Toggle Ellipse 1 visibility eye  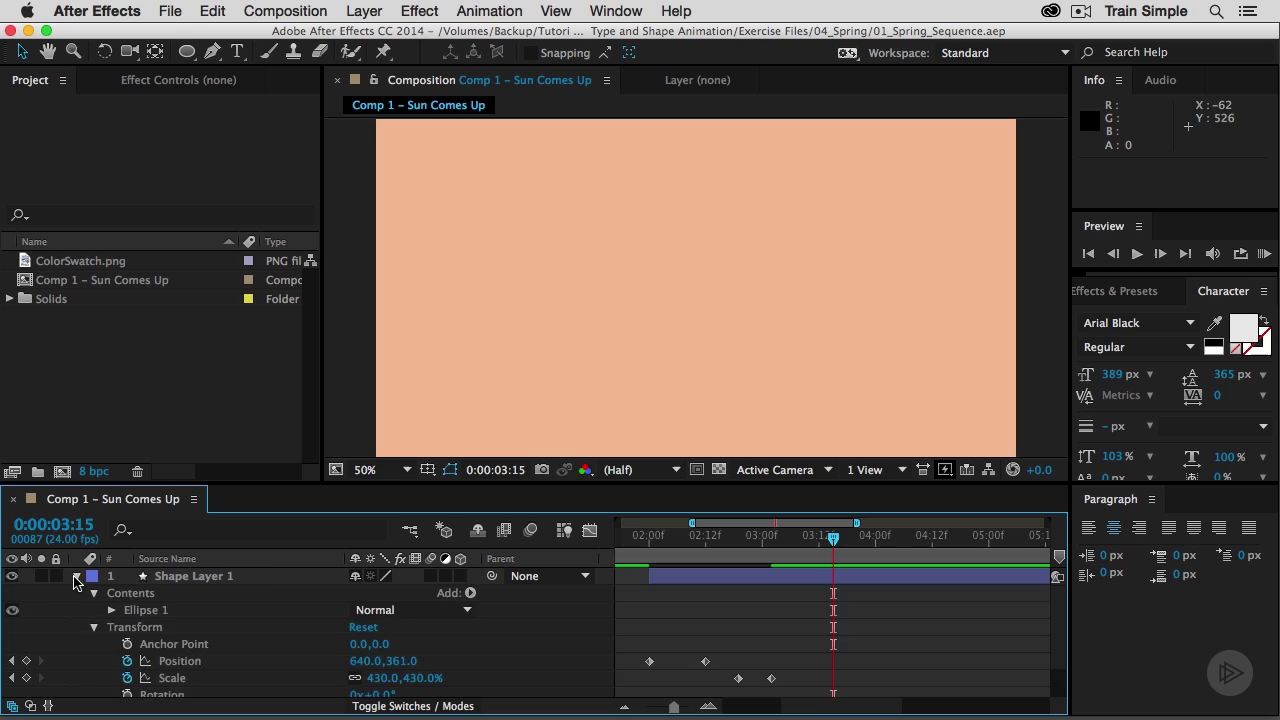(x=12, y=610)
